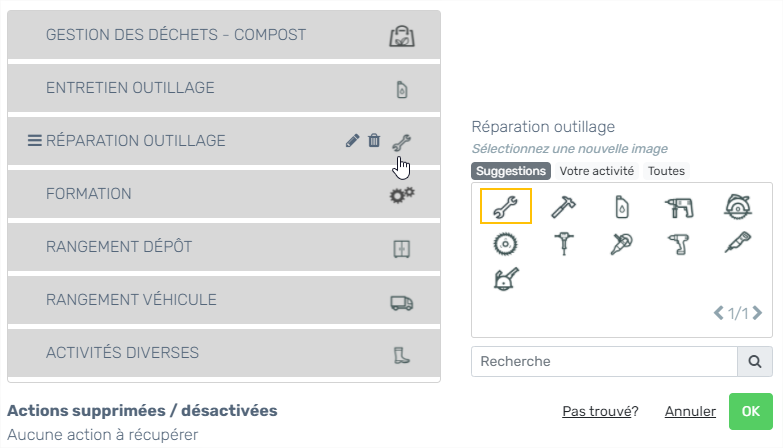Select the hammer icon in suggestions
This screenshot has width=783, height=448.
pos(563,206)
